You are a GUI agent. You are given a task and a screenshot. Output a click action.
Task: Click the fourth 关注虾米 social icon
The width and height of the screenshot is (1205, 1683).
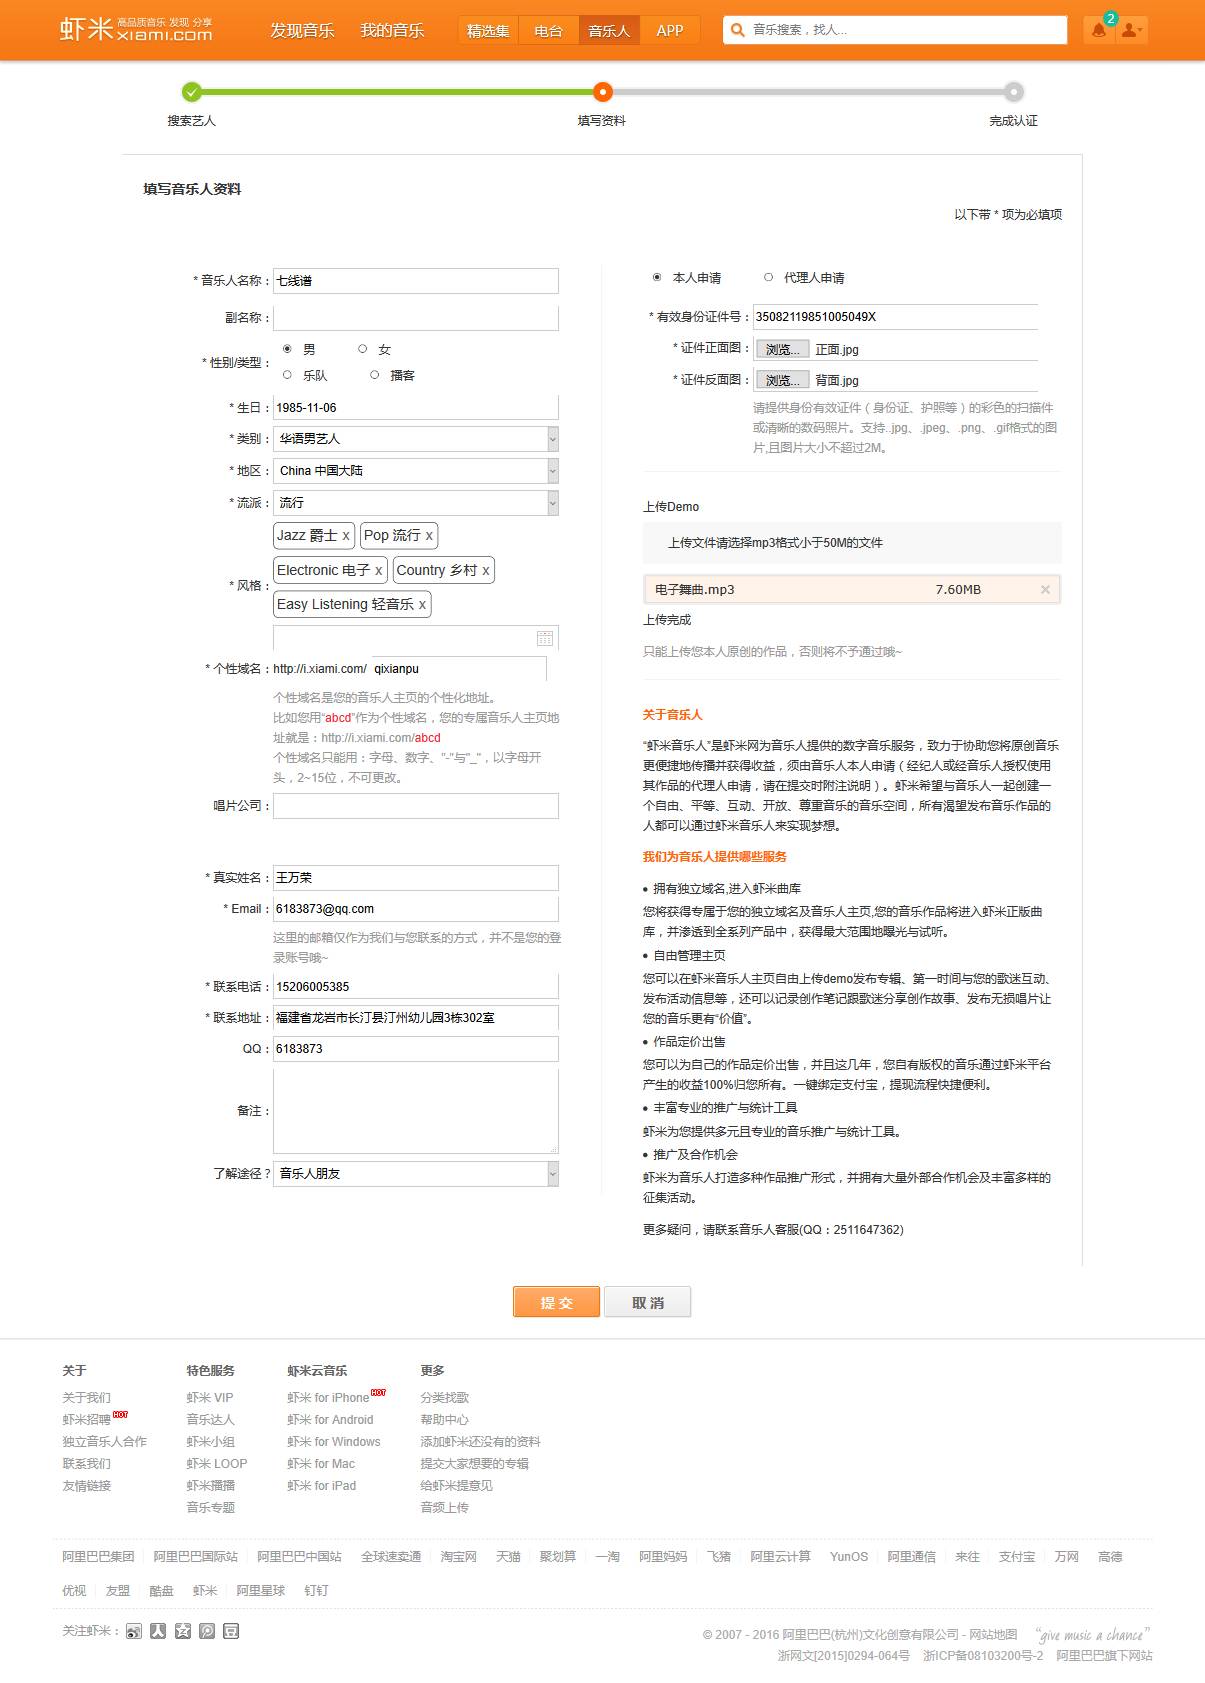207,1631
